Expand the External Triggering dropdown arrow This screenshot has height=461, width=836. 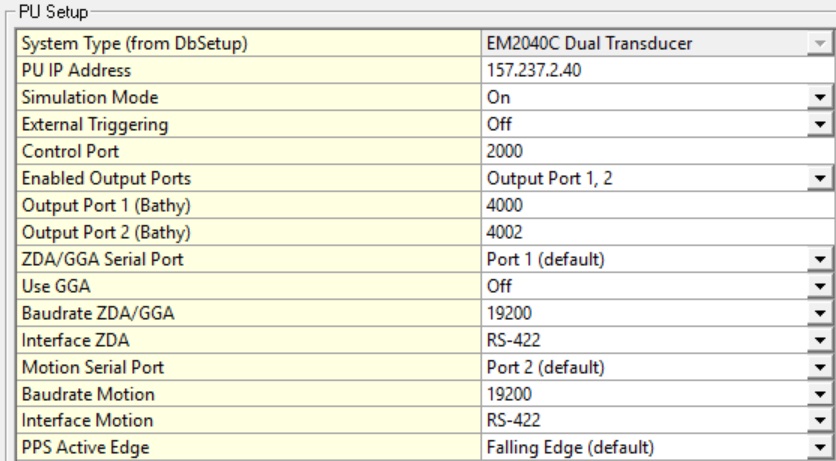pos(821,125)
